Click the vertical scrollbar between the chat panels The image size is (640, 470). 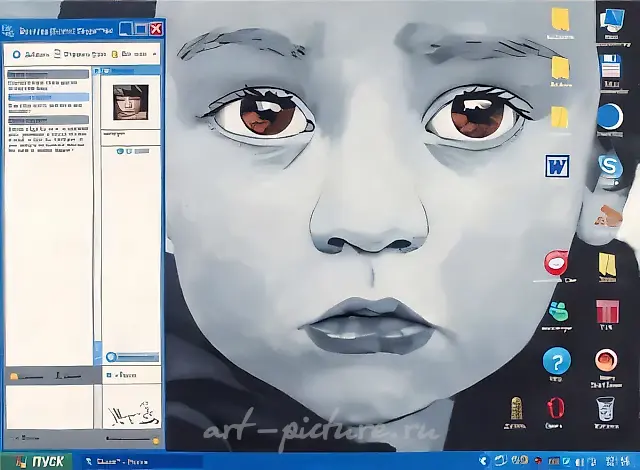click(x=97, y=216)
